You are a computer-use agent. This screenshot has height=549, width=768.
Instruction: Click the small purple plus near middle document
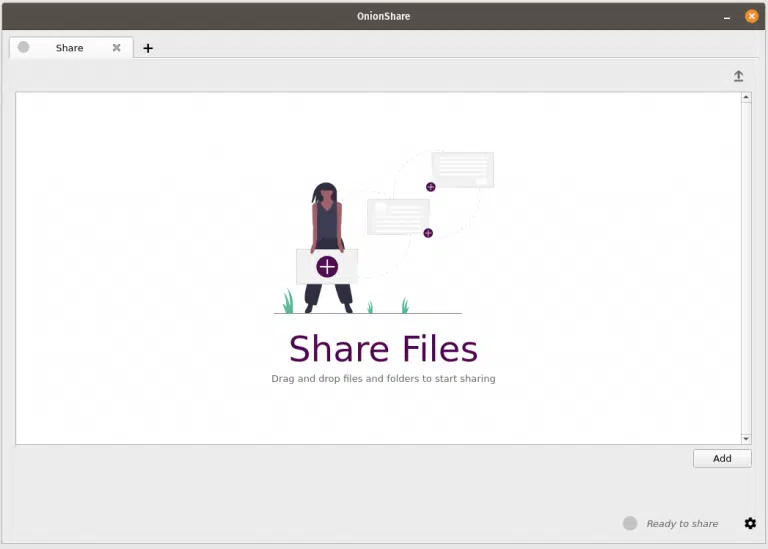[x=428, y=233]
